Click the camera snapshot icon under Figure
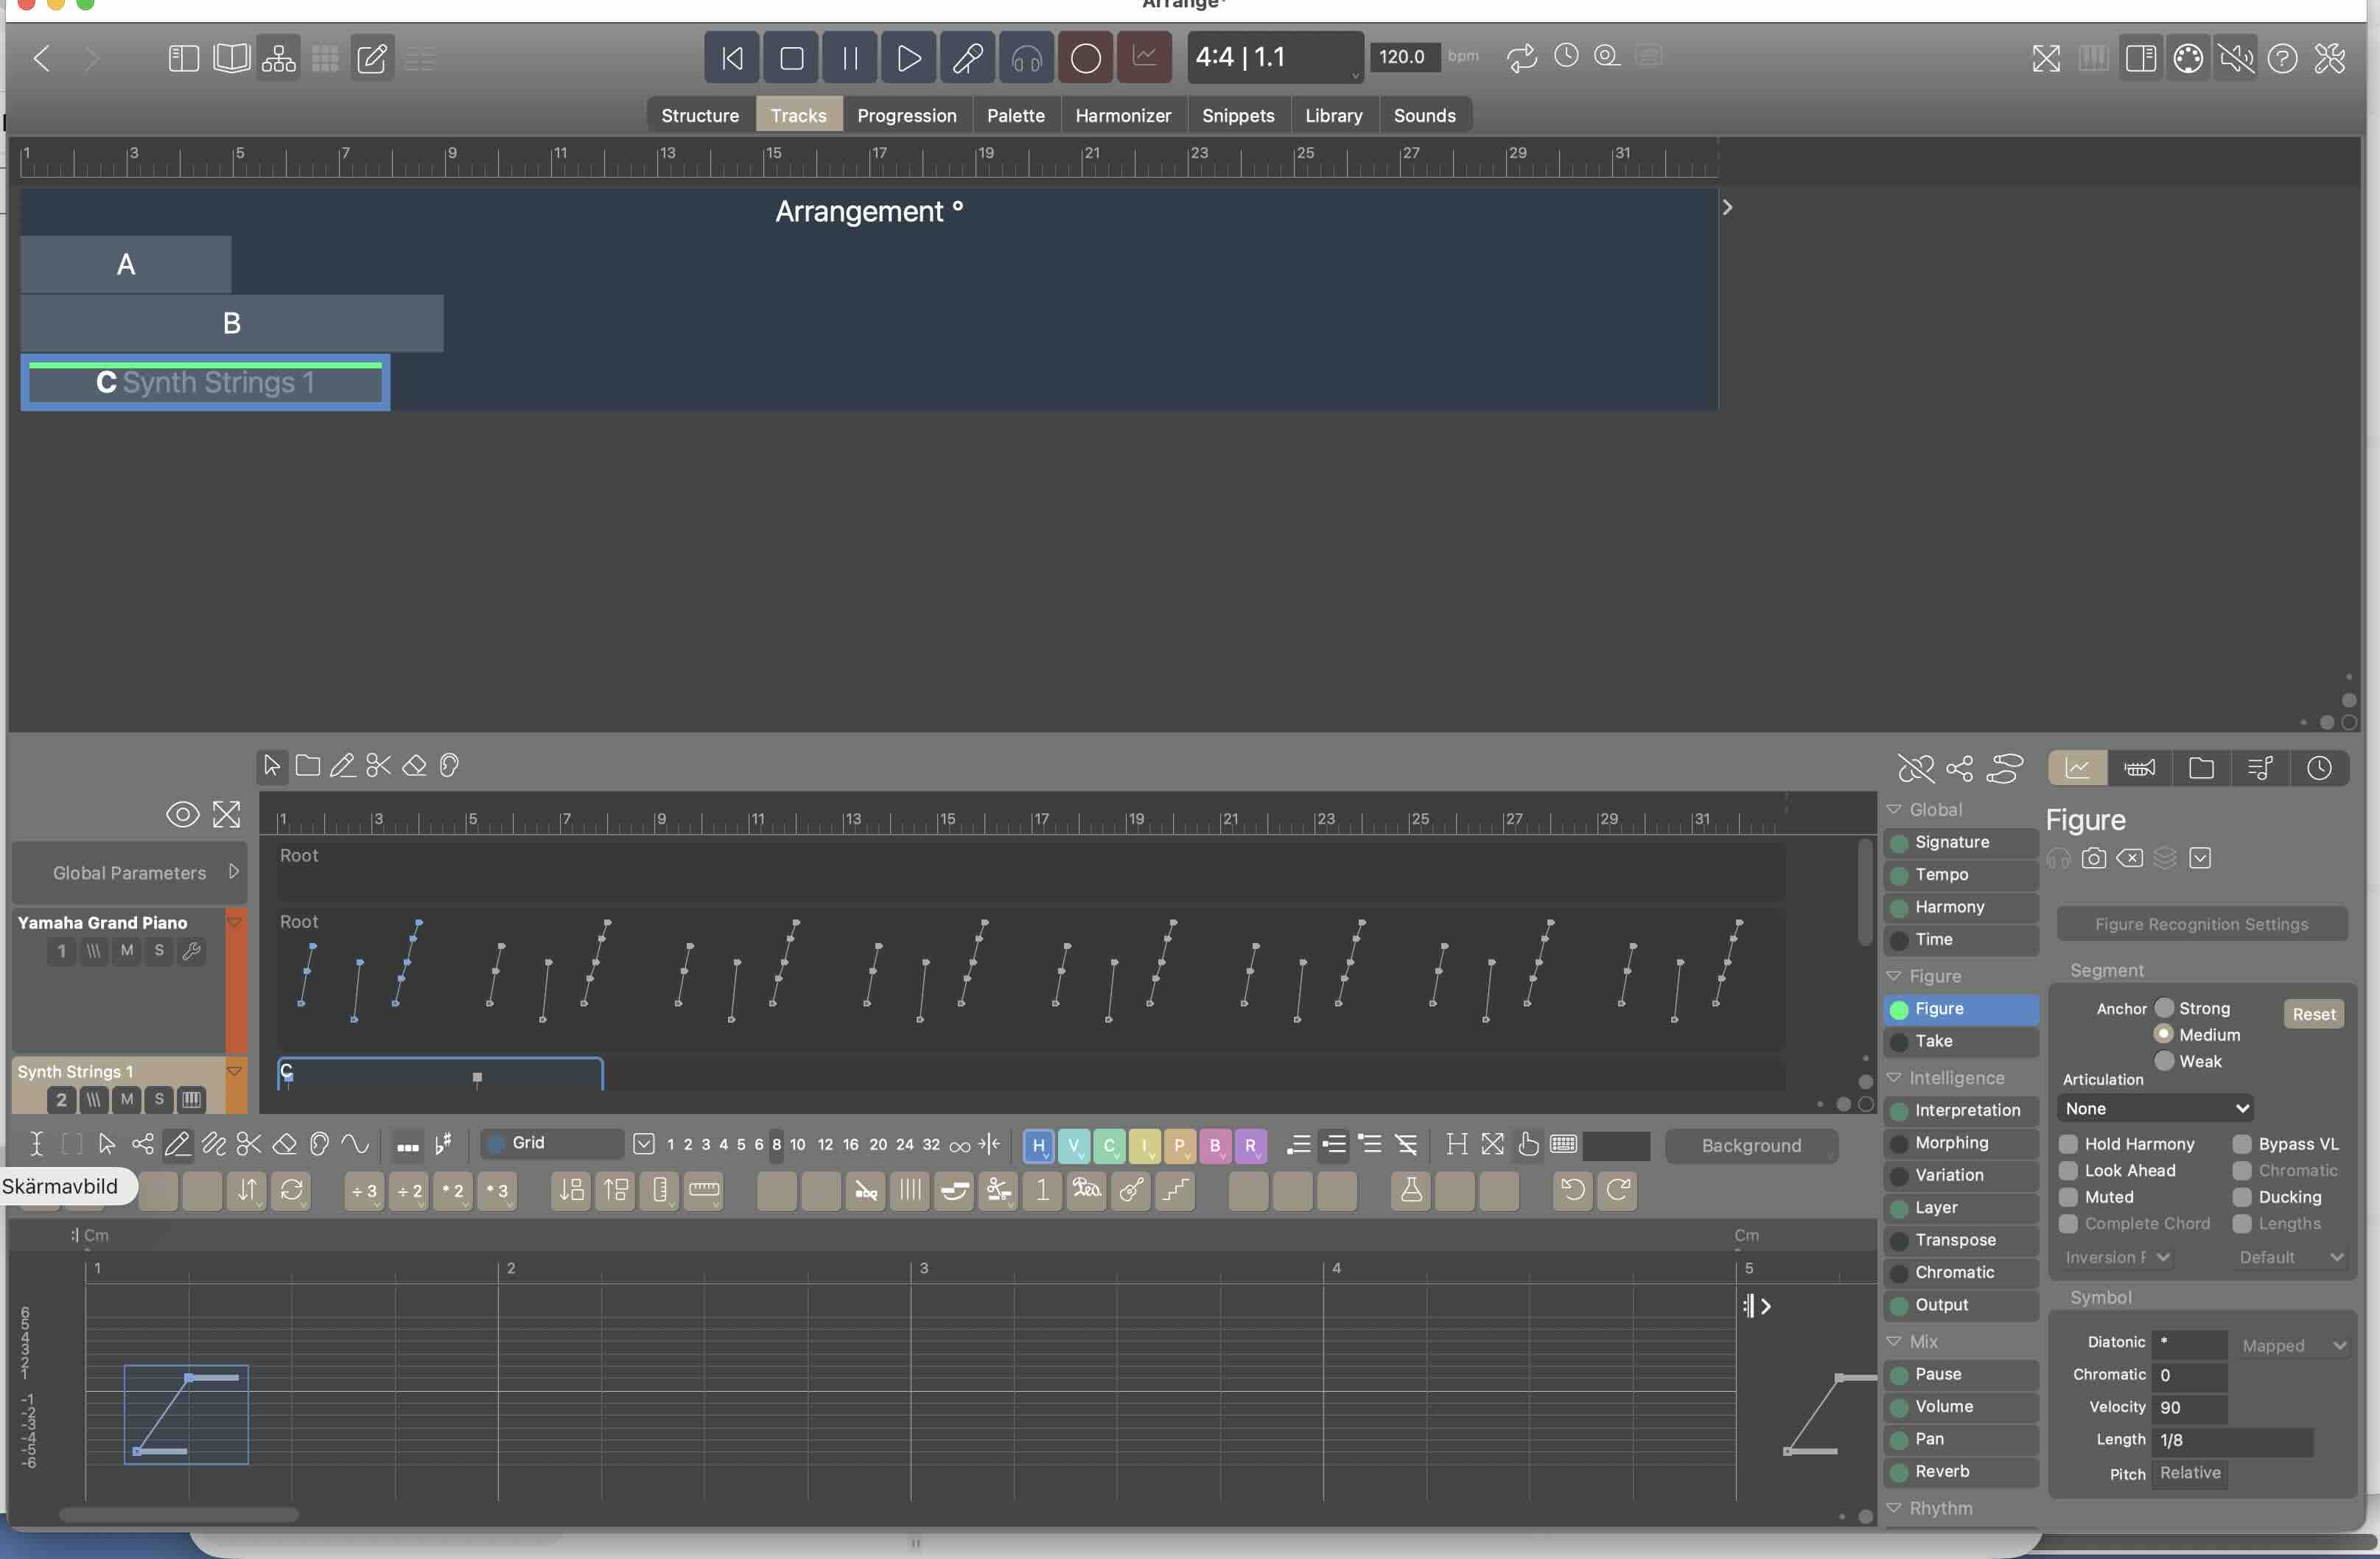 (x=2093, y=858)
